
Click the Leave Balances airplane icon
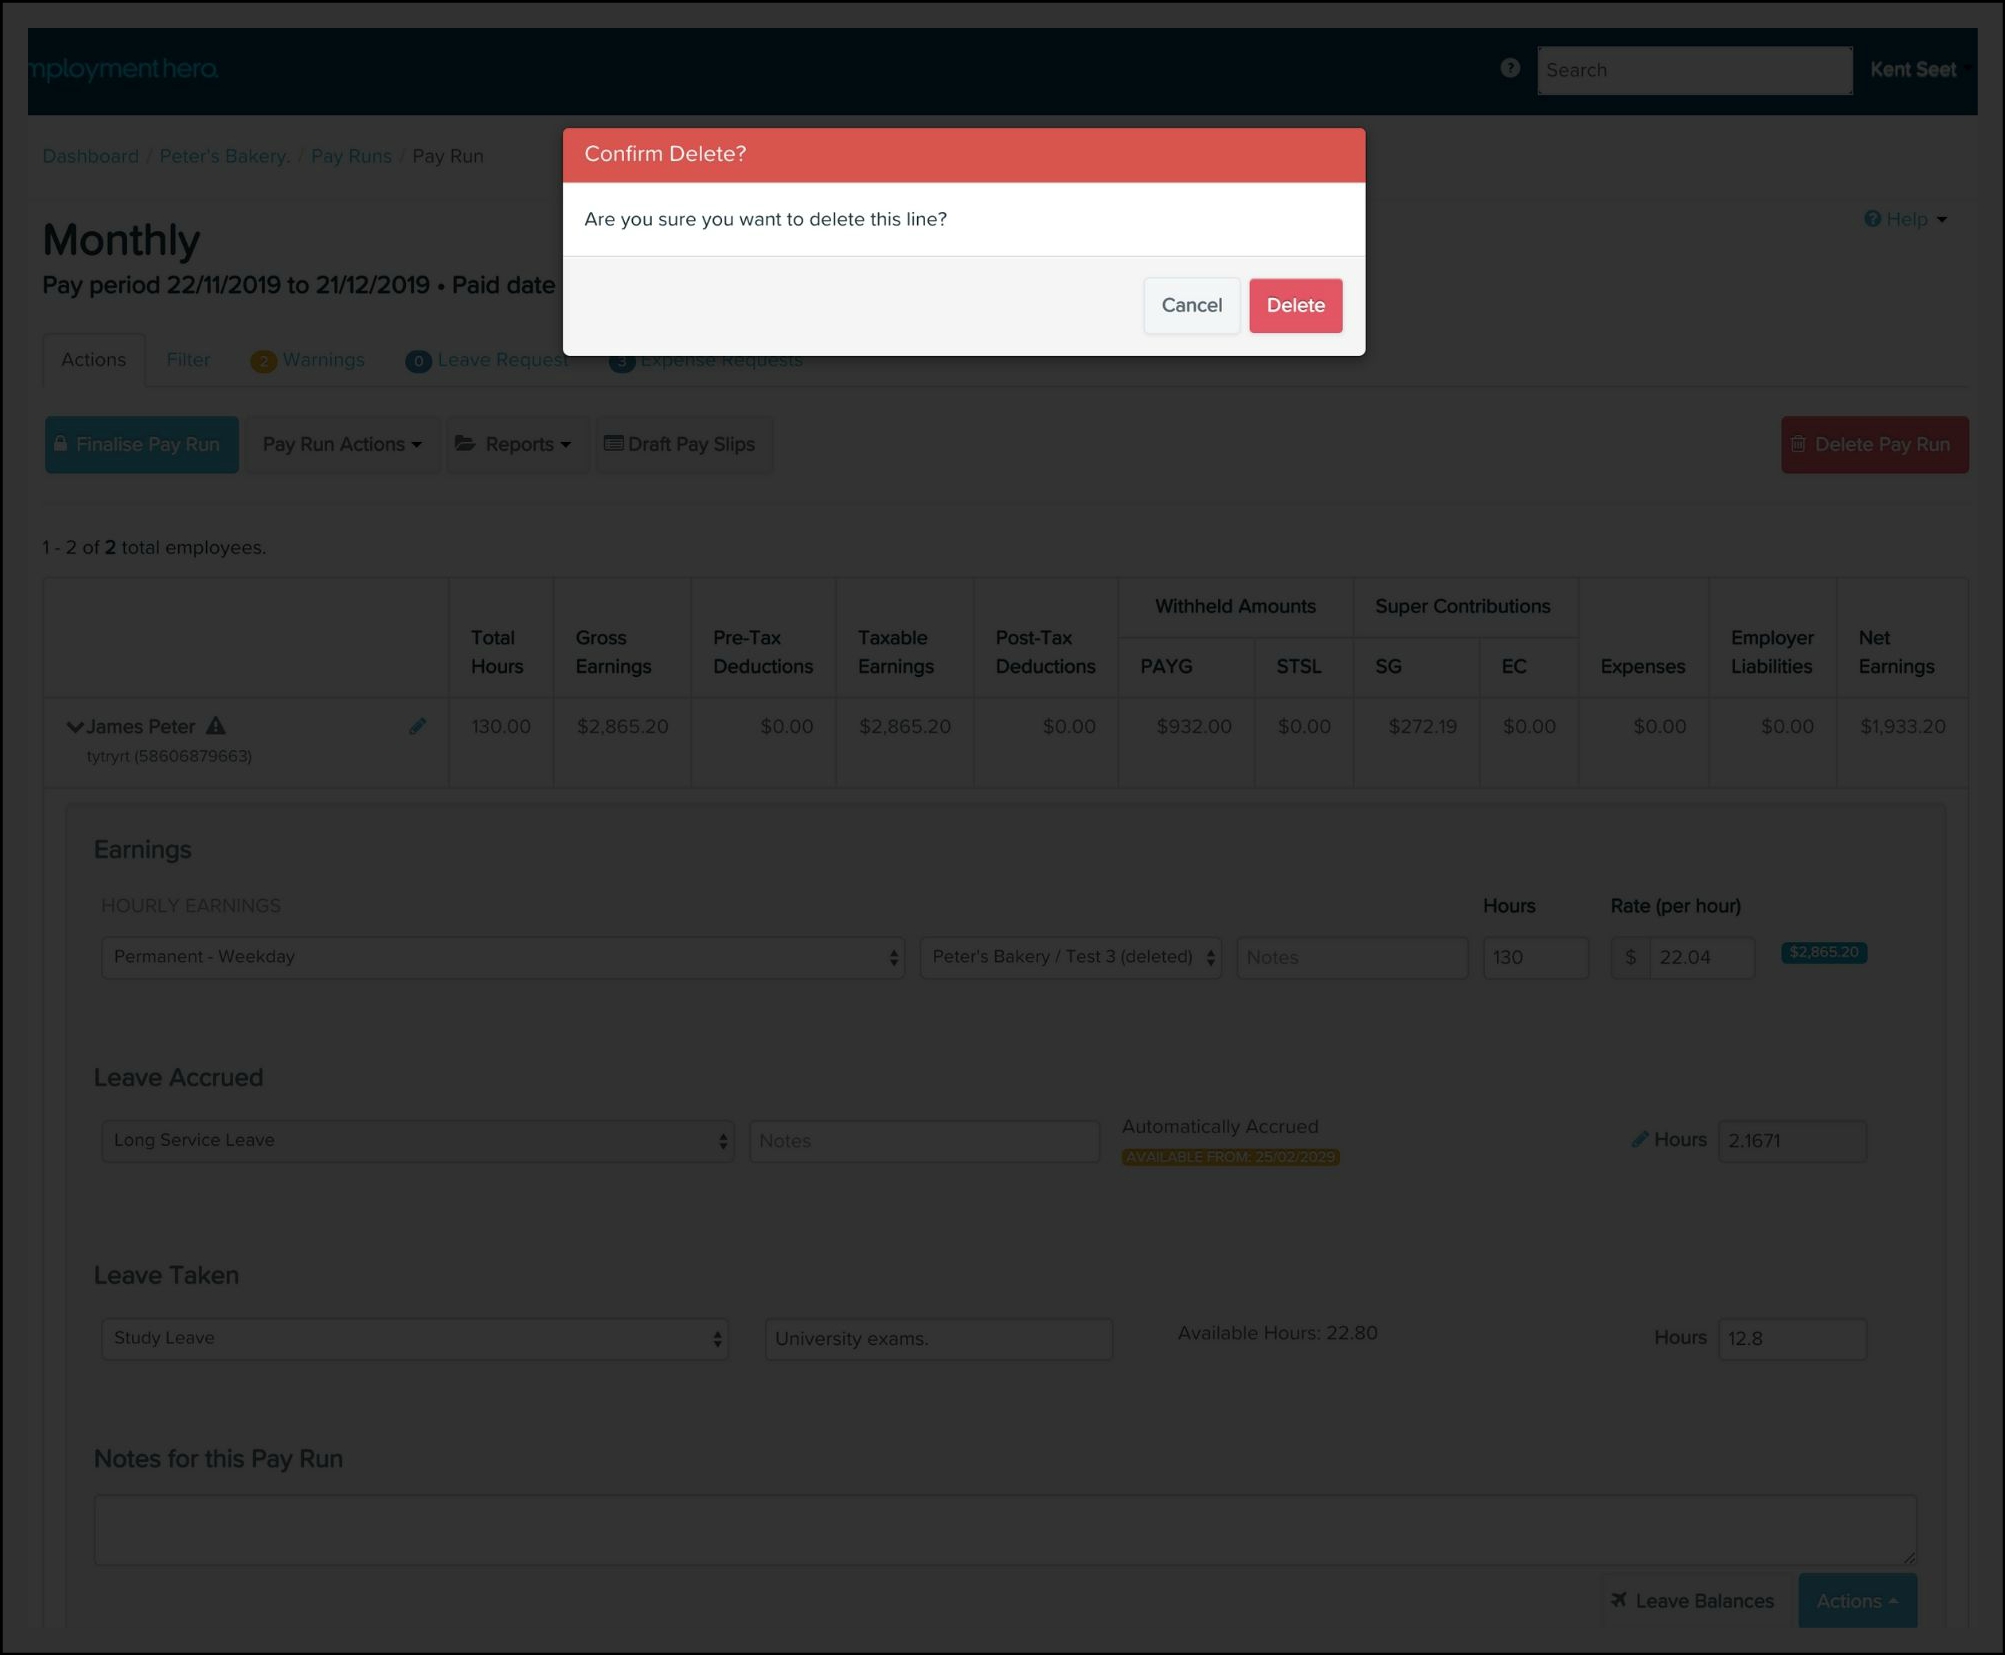point(1619,1600)
